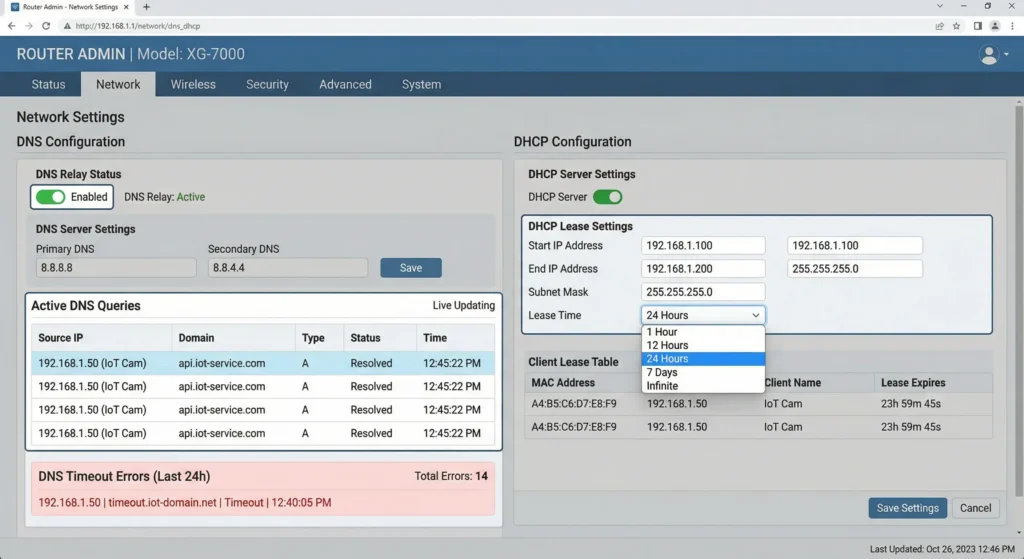Viewport: 1024px width, 559px height.
Task: Open the tab search chevron
Action: 940,6
